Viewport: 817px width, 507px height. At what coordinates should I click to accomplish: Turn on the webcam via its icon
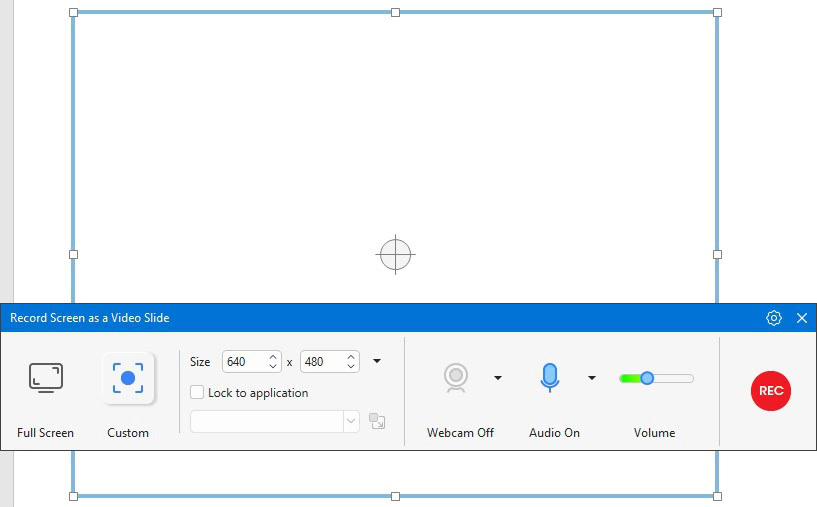click(x=456, y=377)
